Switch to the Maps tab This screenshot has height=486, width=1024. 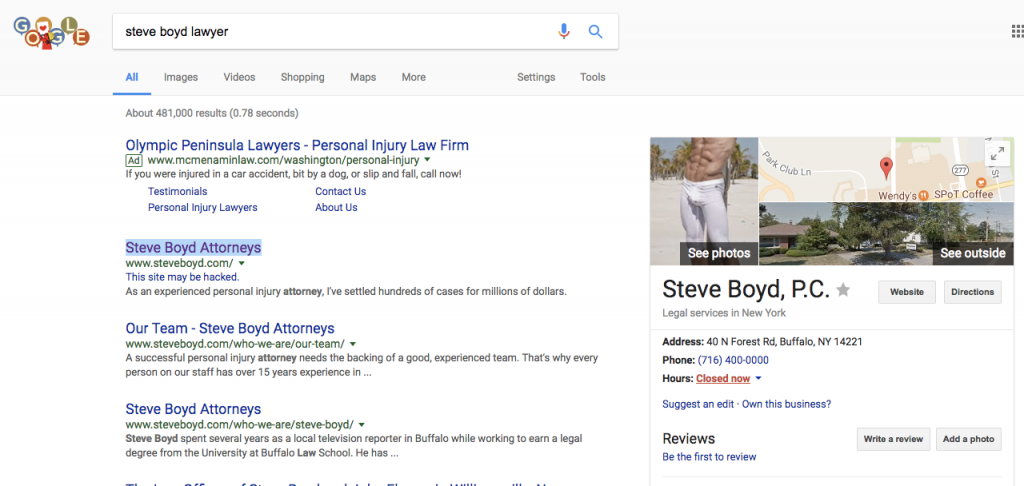click(x=363, y=77)
